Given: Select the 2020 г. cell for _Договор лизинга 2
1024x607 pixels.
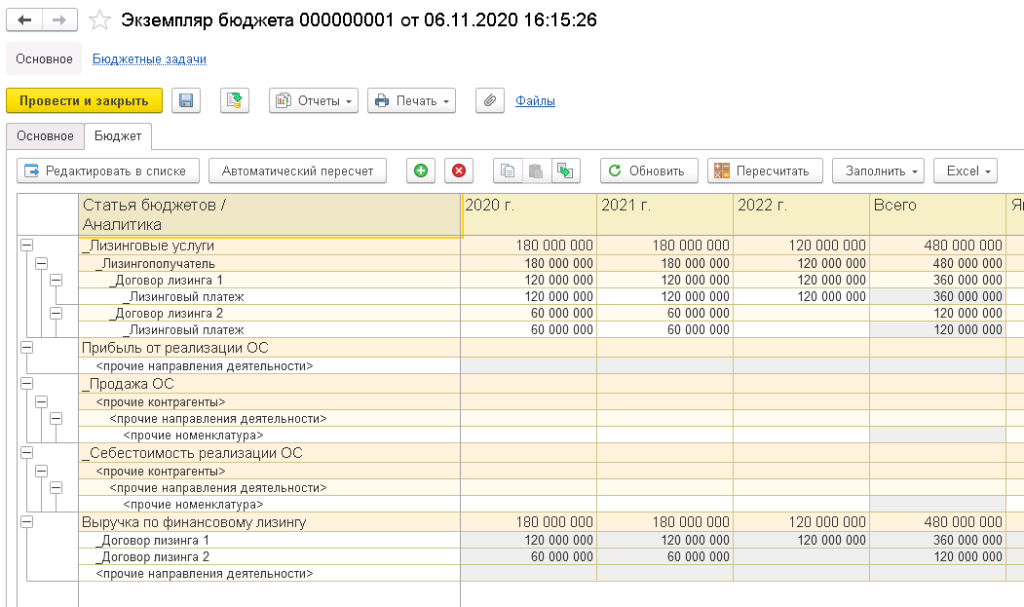Looking at the screenshot, I should (528, 313).
